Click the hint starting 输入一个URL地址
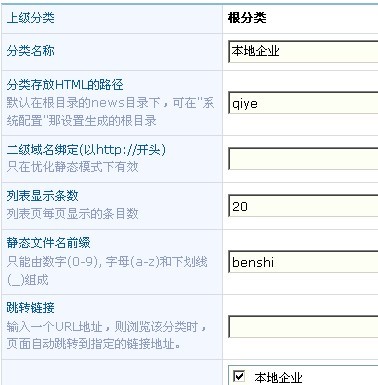The width and height of the screenshot is (378, 385). pyautogui.click(x=108, y=335)
